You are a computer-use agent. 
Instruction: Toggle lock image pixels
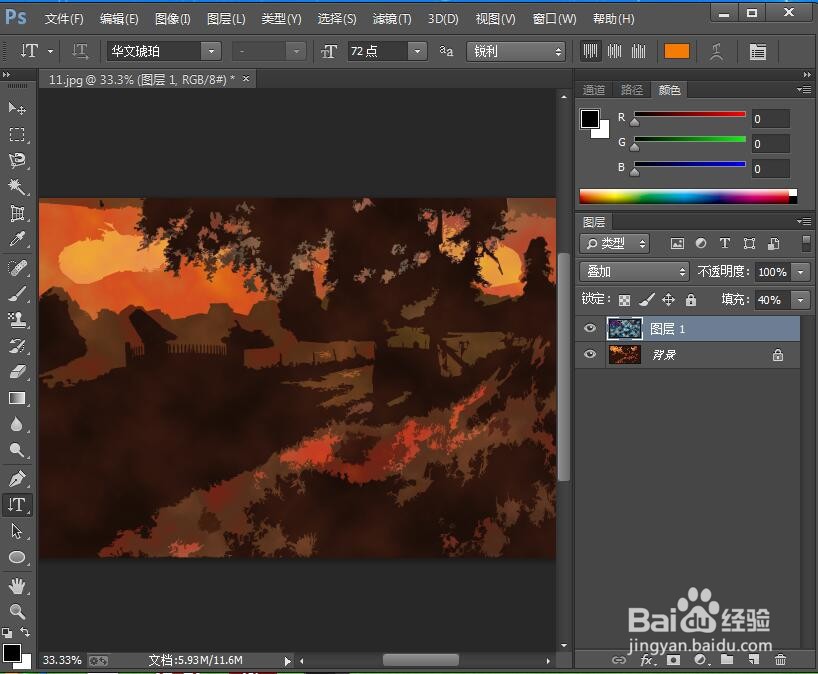click(646, 299)
